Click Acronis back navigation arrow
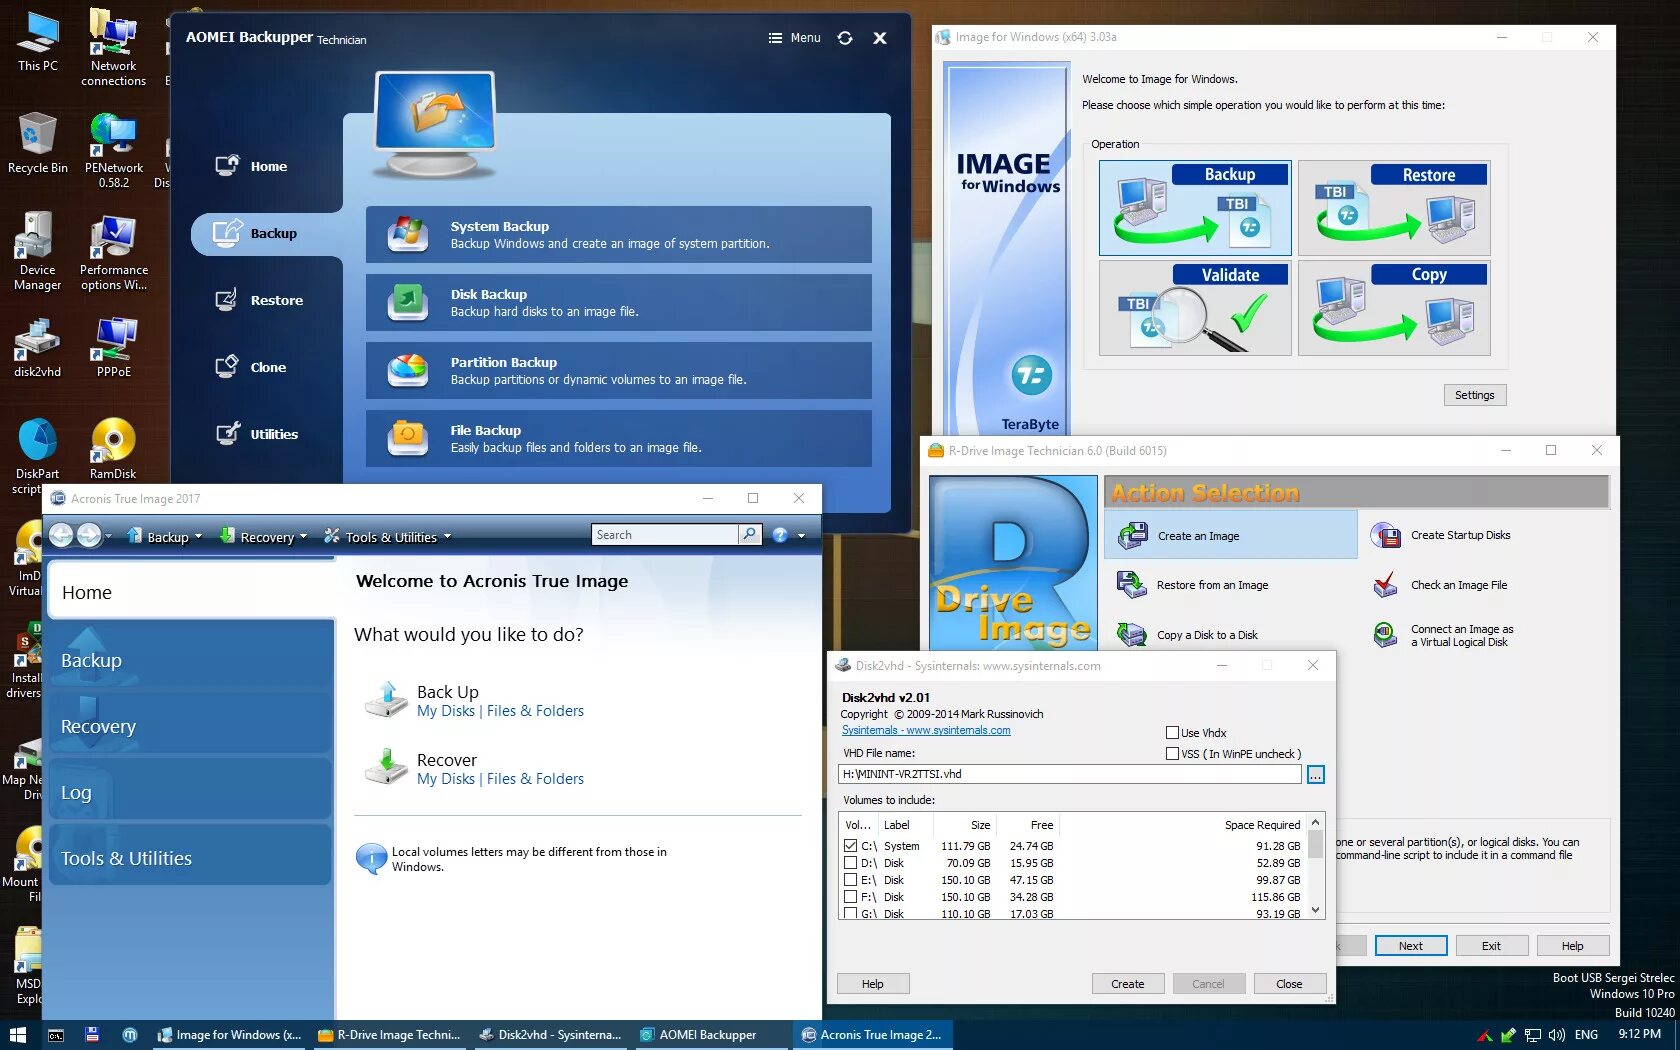Viewport: 1680px width, 1050px height. pos(61,536)
